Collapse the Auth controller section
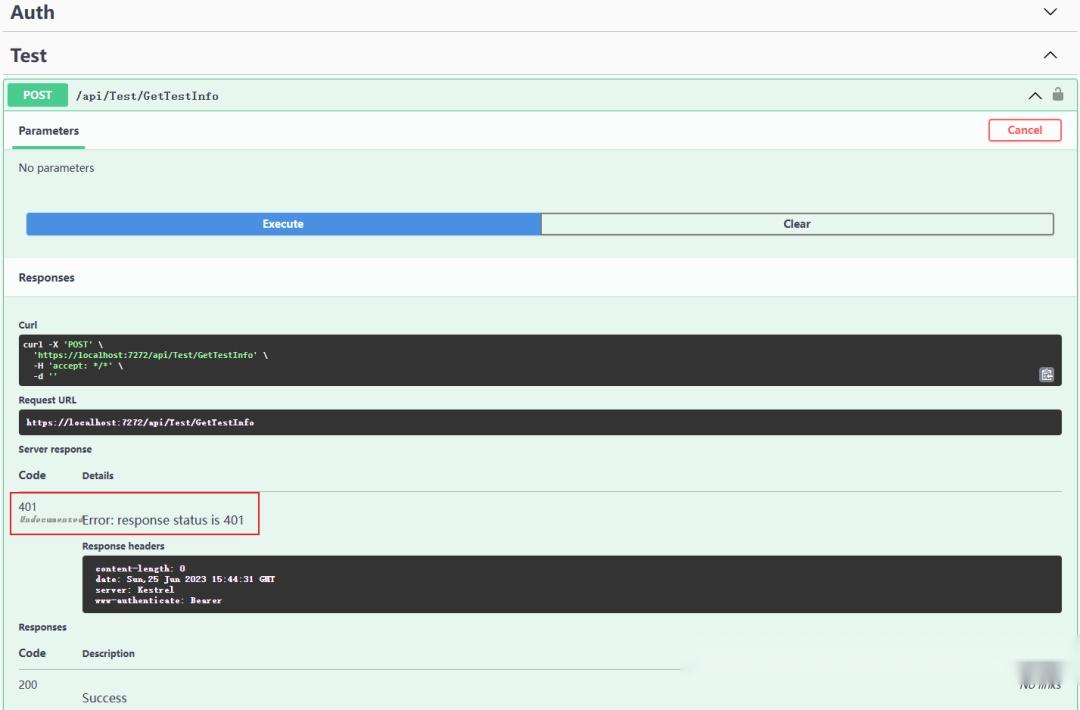Screen dimensions: 1080x710 tap(1048, 12)
